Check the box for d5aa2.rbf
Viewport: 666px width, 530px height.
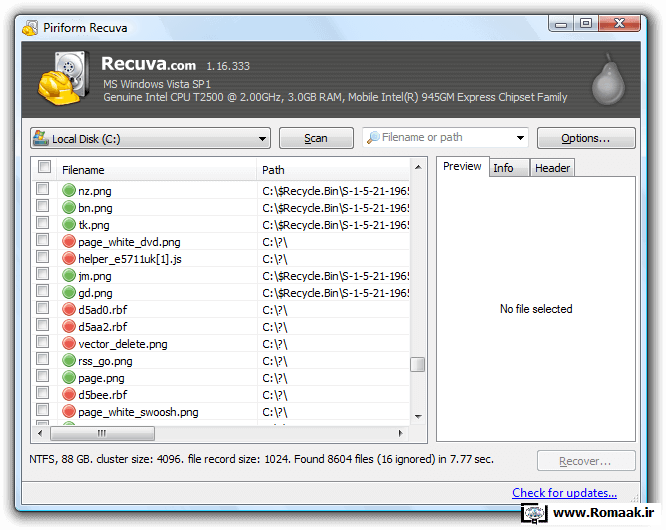point(42,324)
